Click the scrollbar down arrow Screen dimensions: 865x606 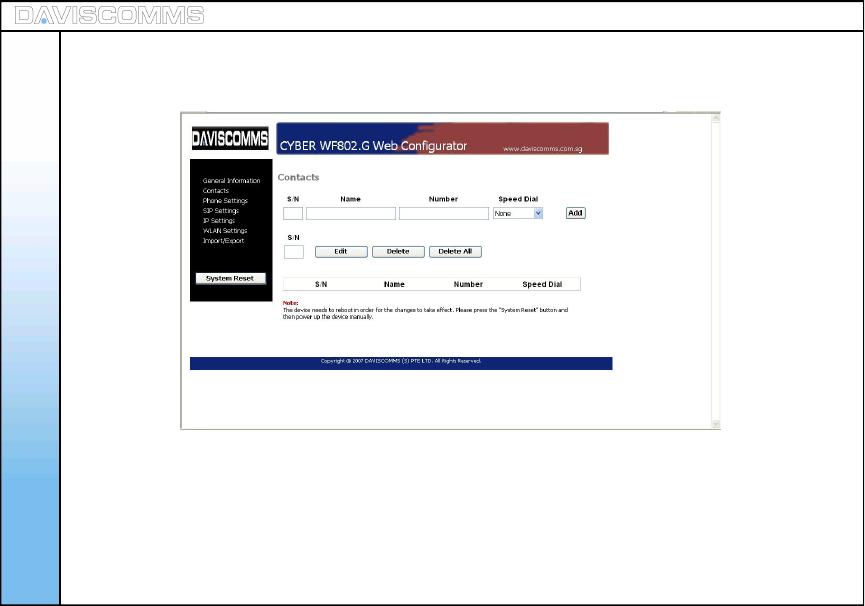(716, 424)
